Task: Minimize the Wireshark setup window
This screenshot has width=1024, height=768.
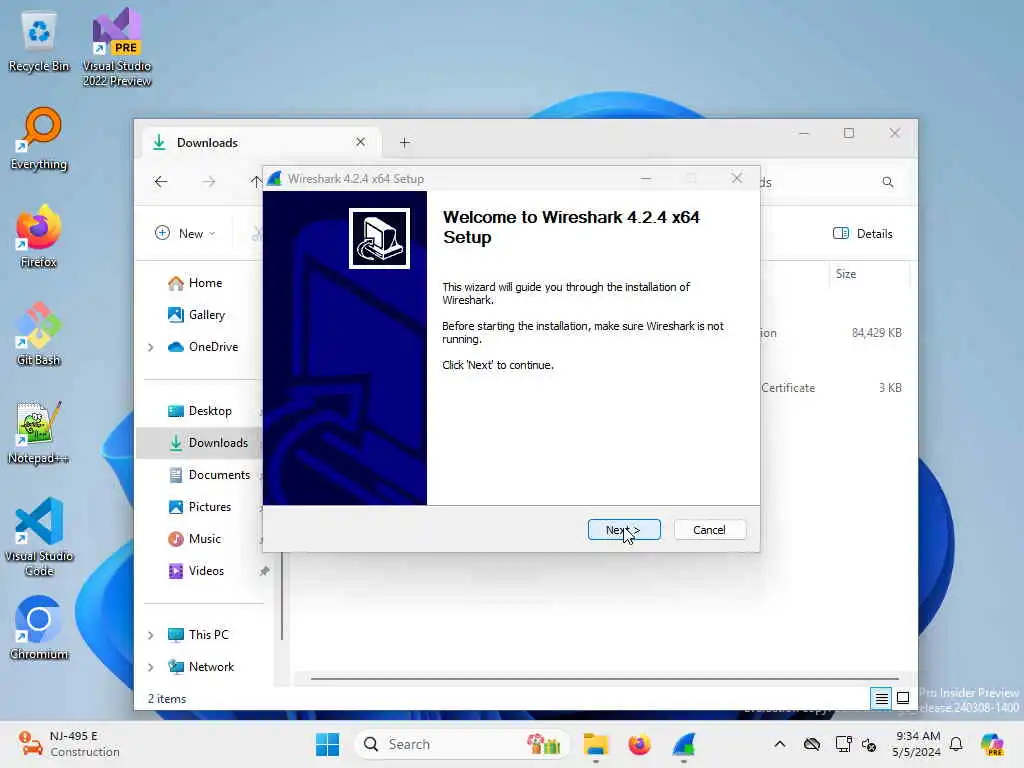Action: [x=646, y=178]
